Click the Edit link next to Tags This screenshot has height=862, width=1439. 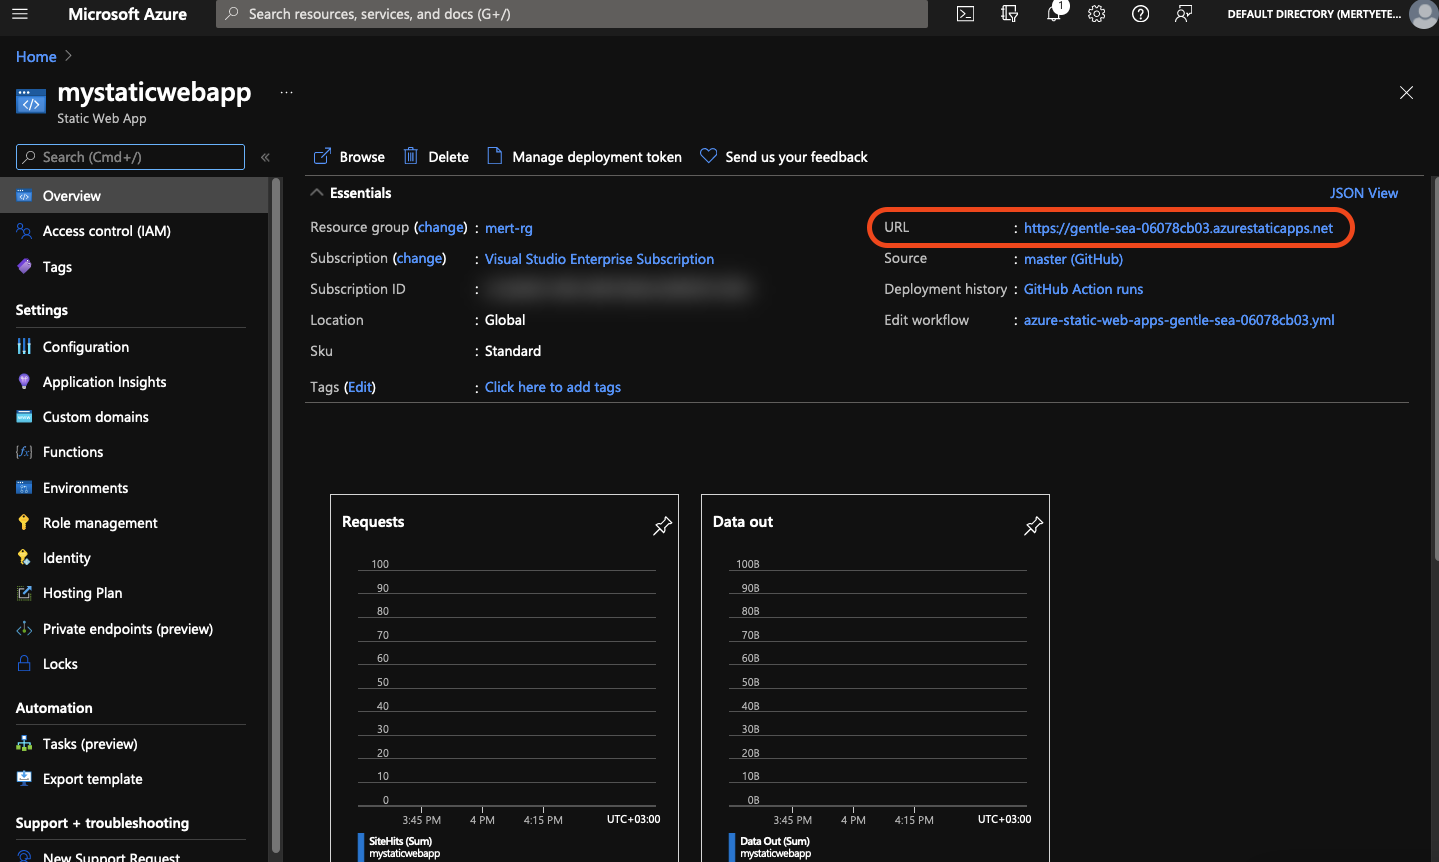point(360,387)
